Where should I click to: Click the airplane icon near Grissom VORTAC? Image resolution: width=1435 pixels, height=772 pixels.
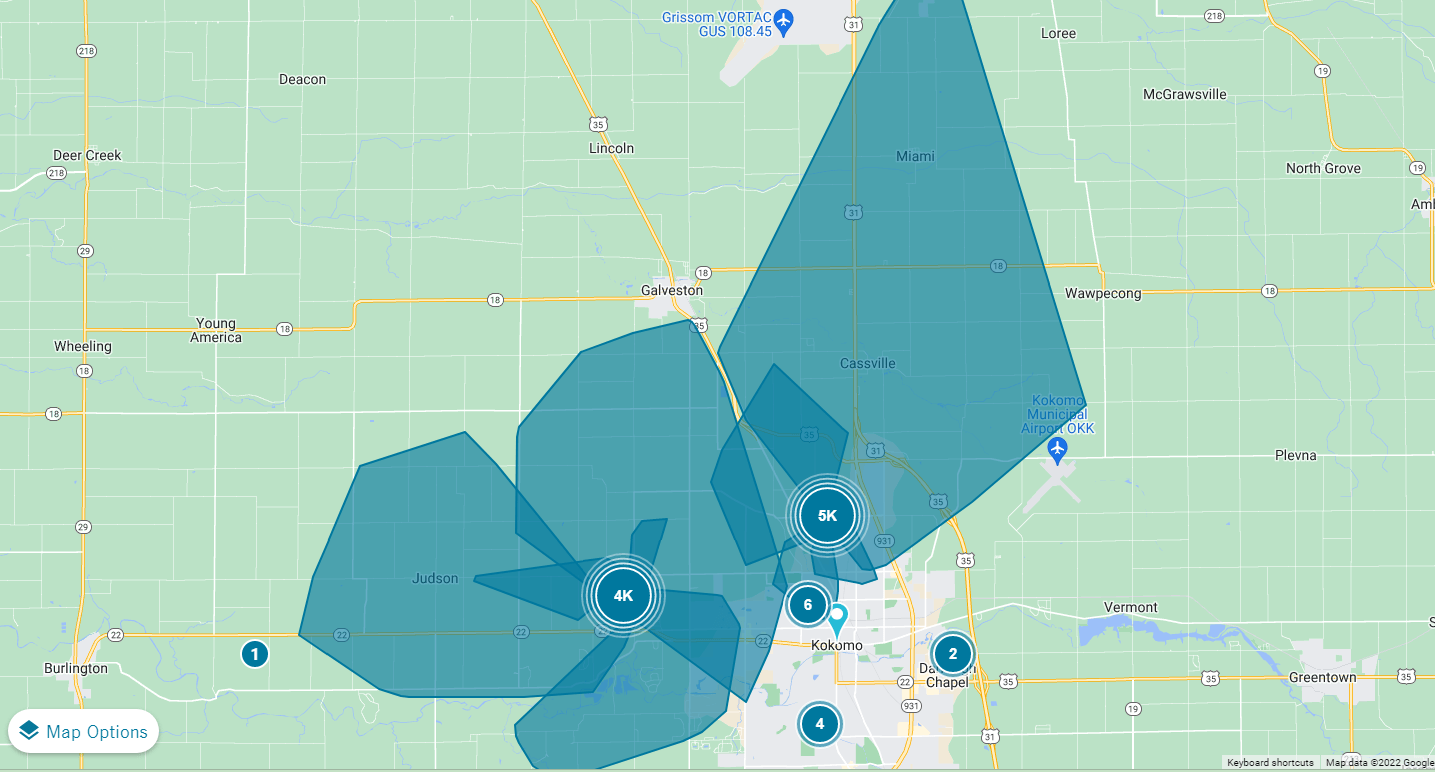point(783,17)
